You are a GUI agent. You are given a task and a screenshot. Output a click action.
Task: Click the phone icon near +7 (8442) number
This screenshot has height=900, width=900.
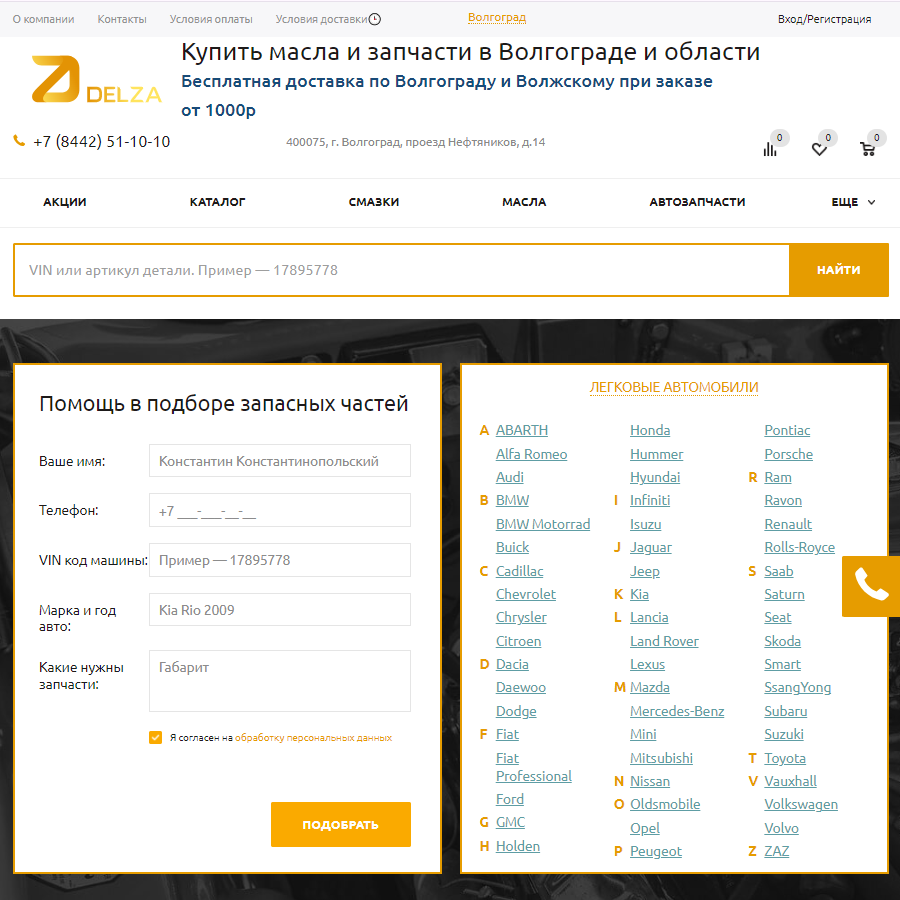pos(19,141)
